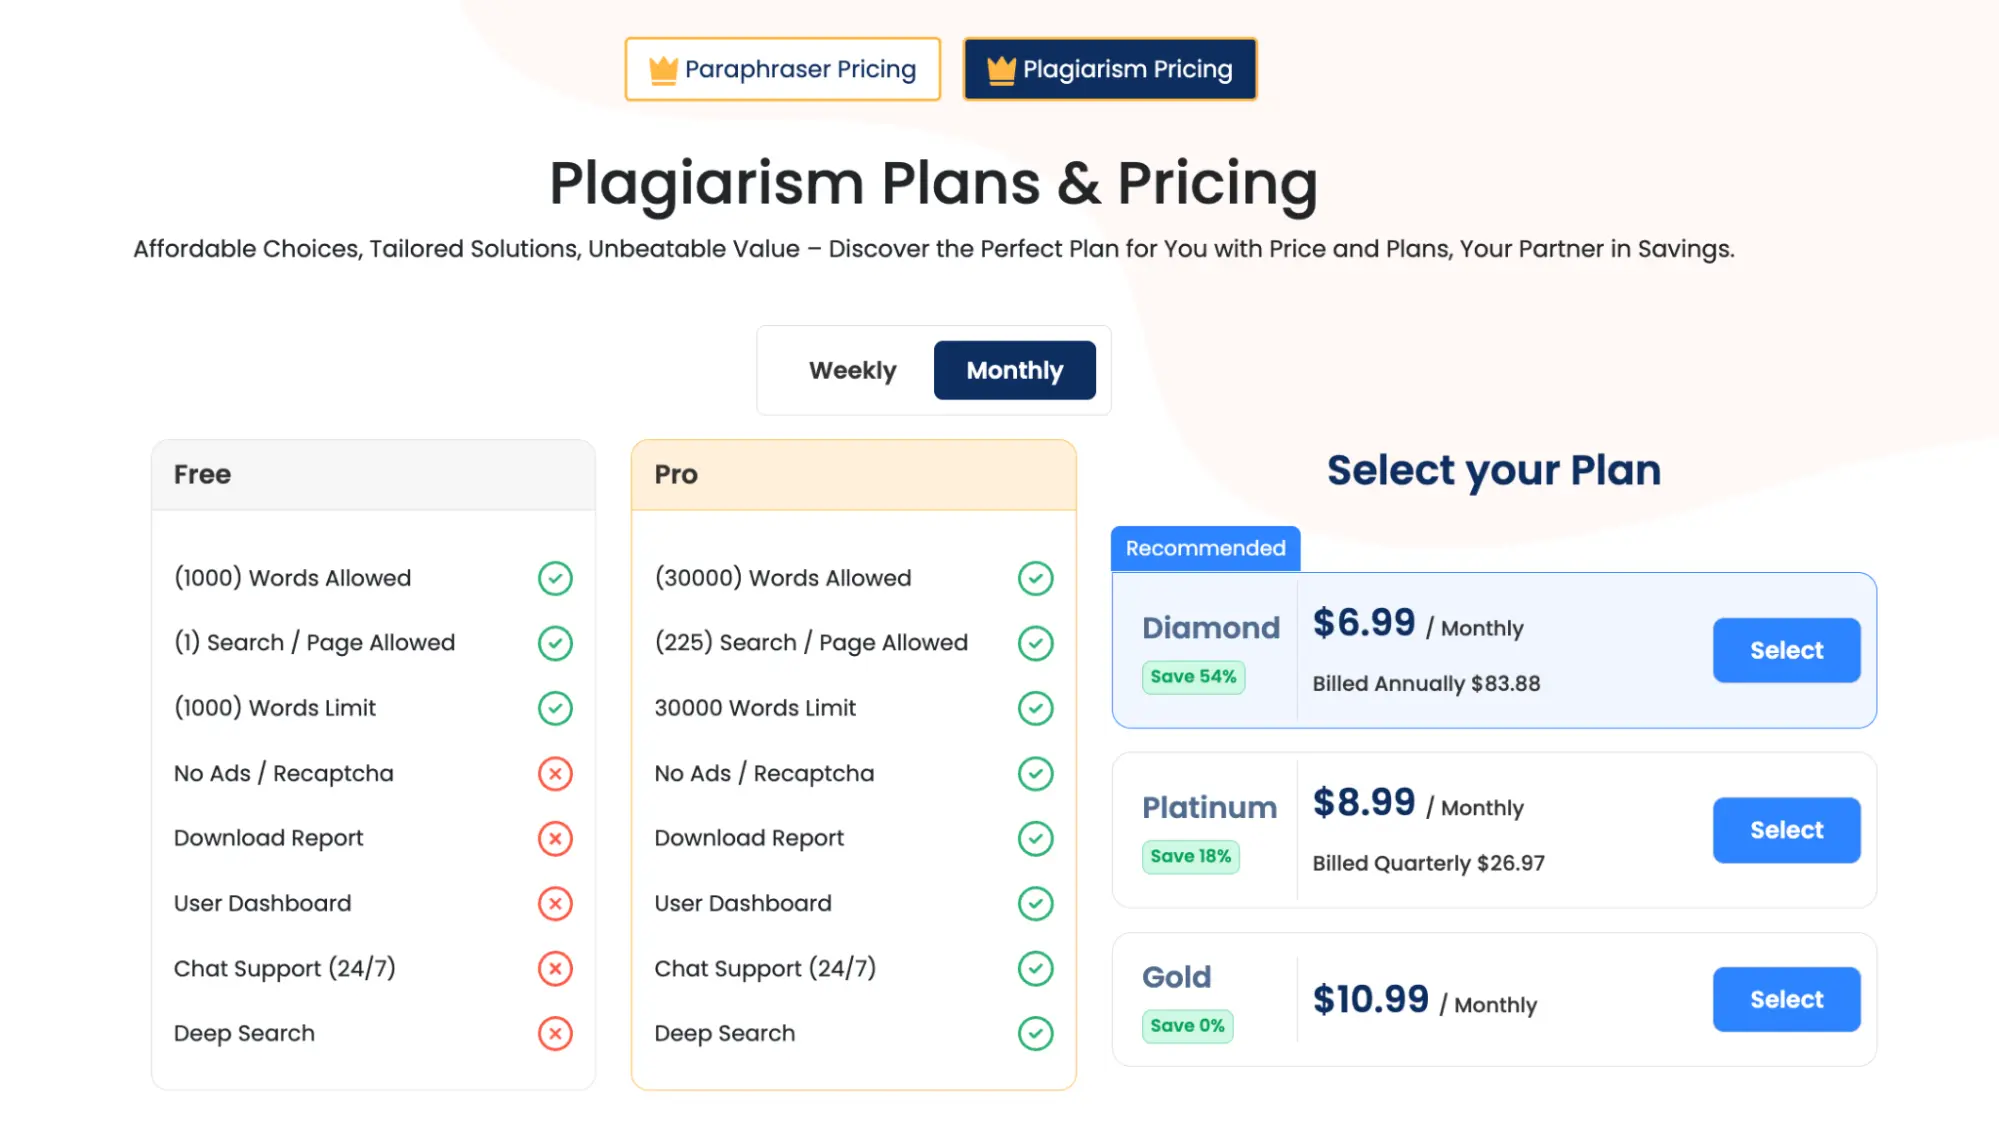Screen dimensions: 1999x1140
Task: Click green checkmark beside Pro Chat Support (24/7)
Action: (x=1035, y=968)
